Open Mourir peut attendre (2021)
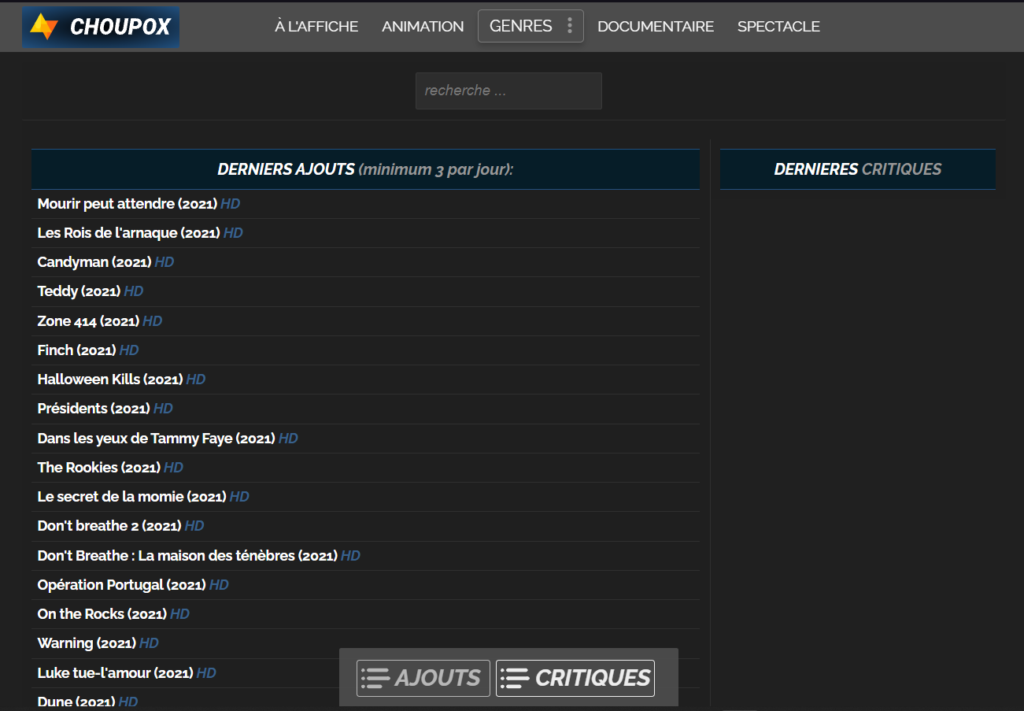Image resolution: width=1024 pixels, height=711 pixels. pos(138,204)
